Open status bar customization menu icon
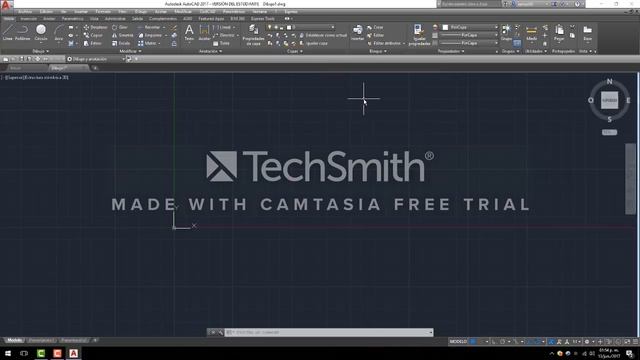This screenshot has height=360, width=640. pos(635,342)
